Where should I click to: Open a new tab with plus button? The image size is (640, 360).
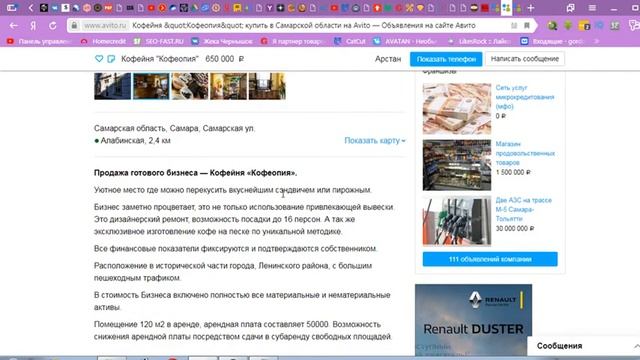[x=531, y=8]
